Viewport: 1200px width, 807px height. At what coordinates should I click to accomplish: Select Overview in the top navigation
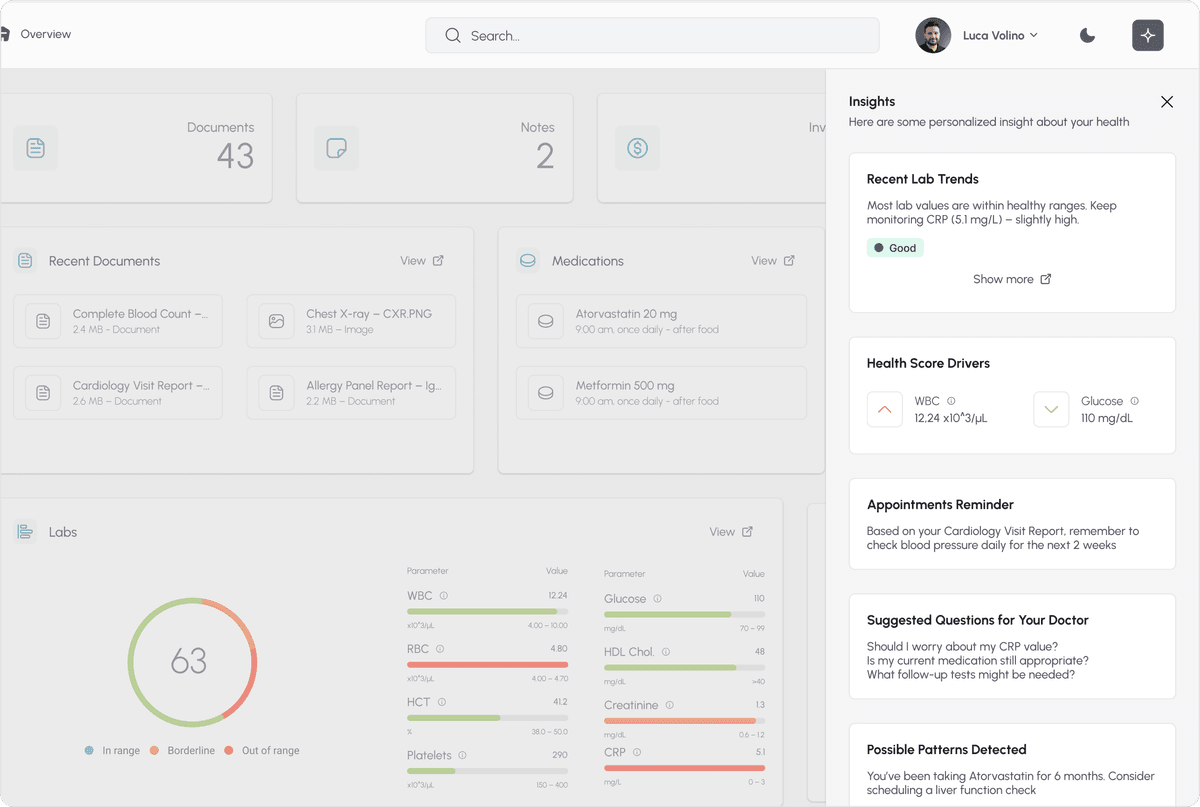point(44,33)
